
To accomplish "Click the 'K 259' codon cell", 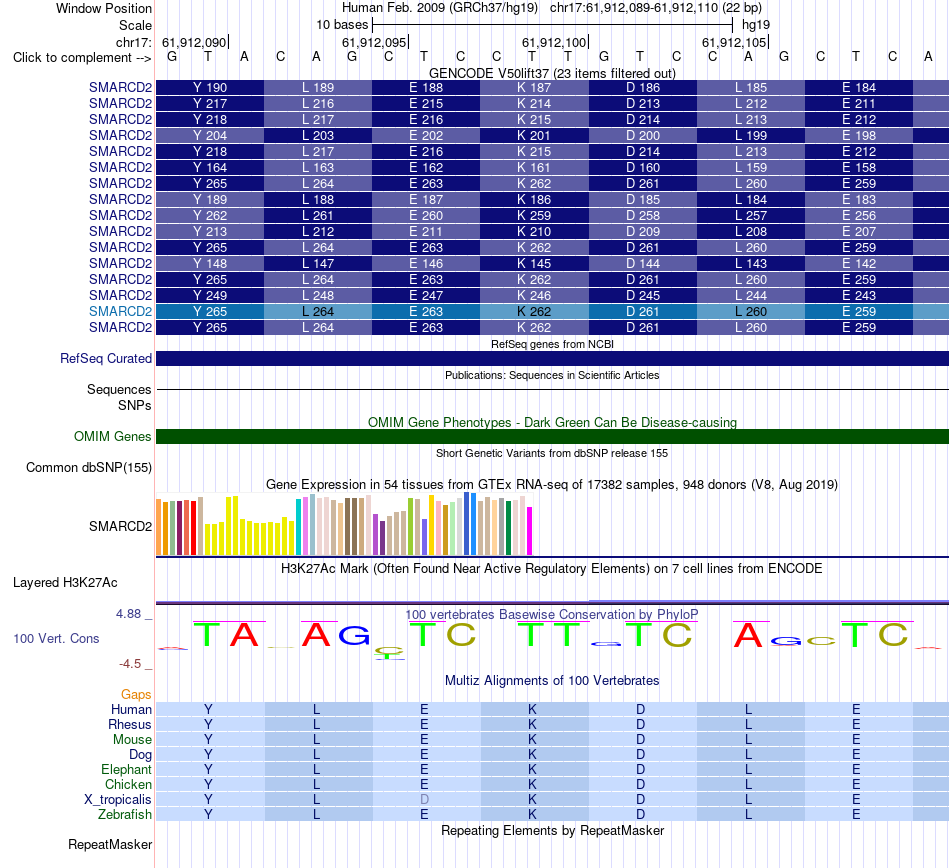I will (534, 215).
